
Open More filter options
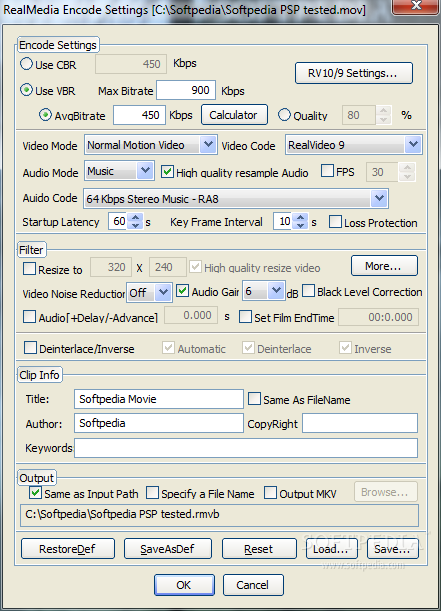(384, 266)
